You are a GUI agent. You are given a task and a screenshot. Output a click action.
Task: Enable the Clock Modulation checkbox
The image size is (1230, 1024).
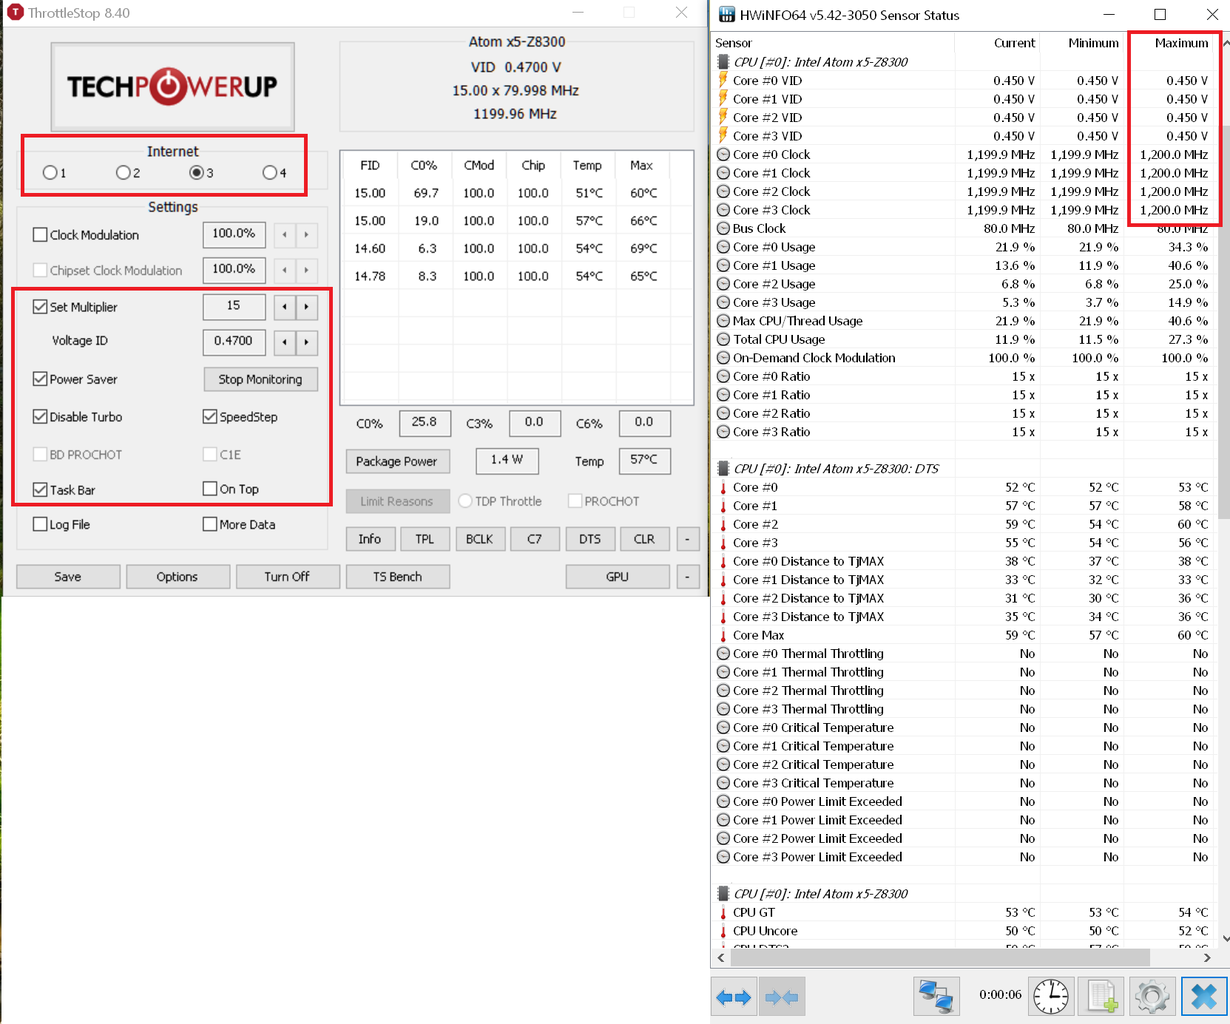click(41, 235)
